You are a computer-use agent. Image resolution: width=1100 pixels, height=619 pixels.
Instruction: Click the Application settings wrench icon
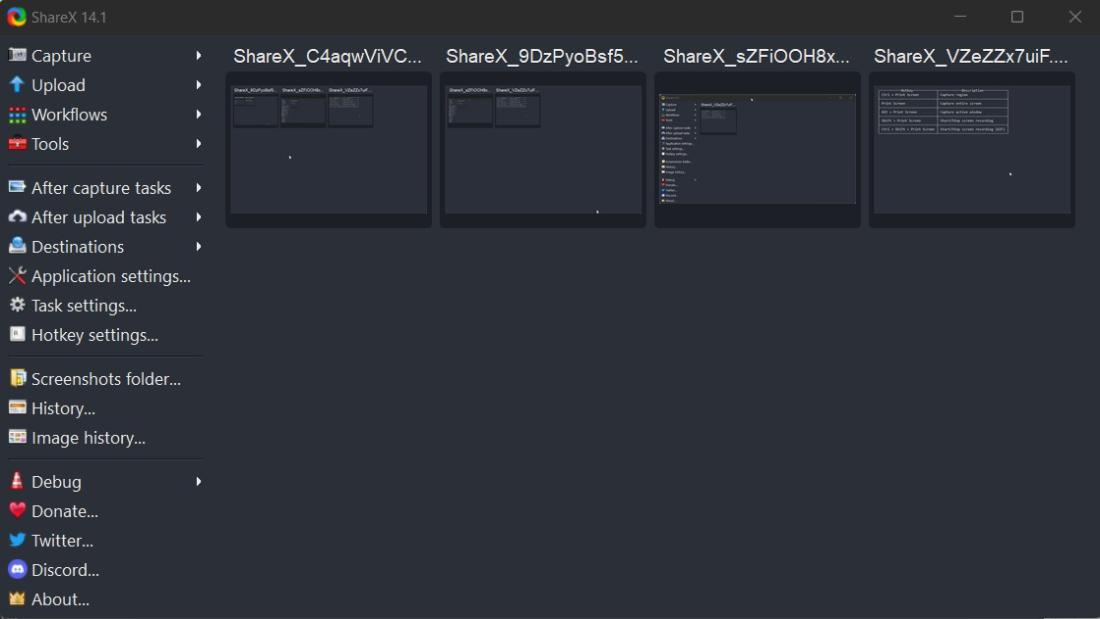click(17, 276)
